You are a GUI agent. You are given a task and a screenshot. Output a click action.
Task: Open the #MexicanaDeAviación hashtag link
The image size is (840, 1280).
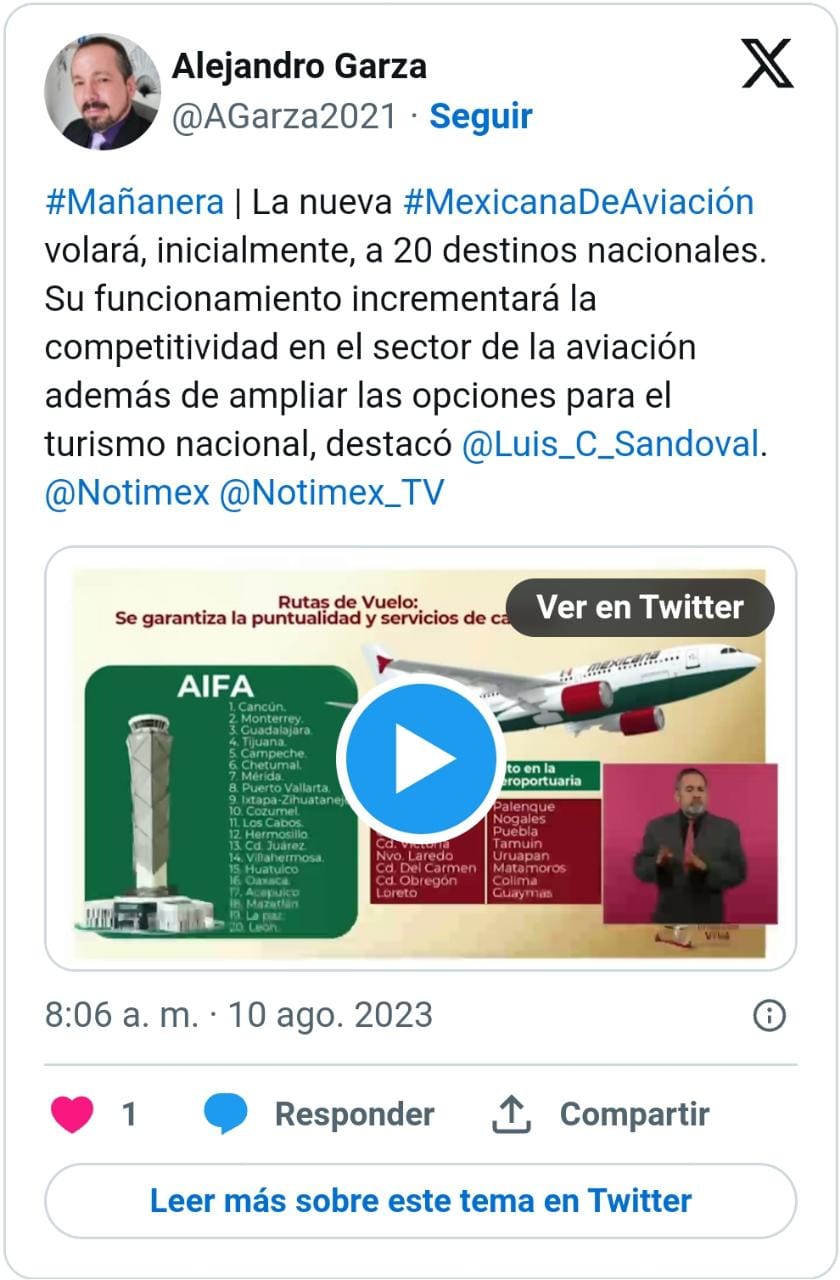point(578,202)
